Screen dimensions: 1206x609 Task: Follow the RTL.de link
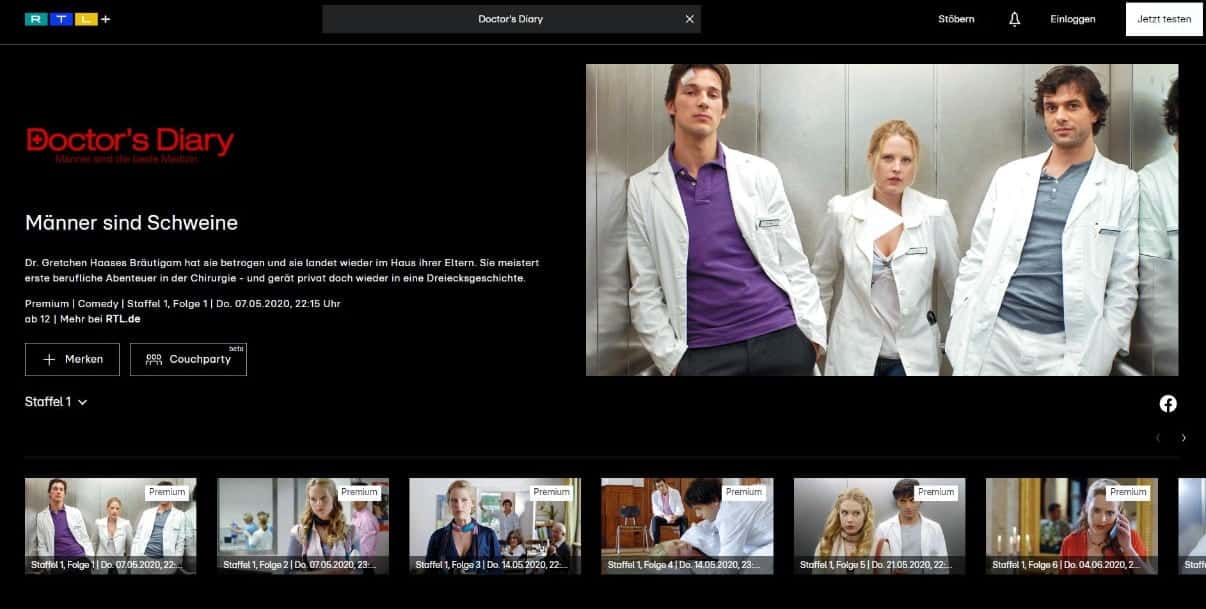coord(125,319)
